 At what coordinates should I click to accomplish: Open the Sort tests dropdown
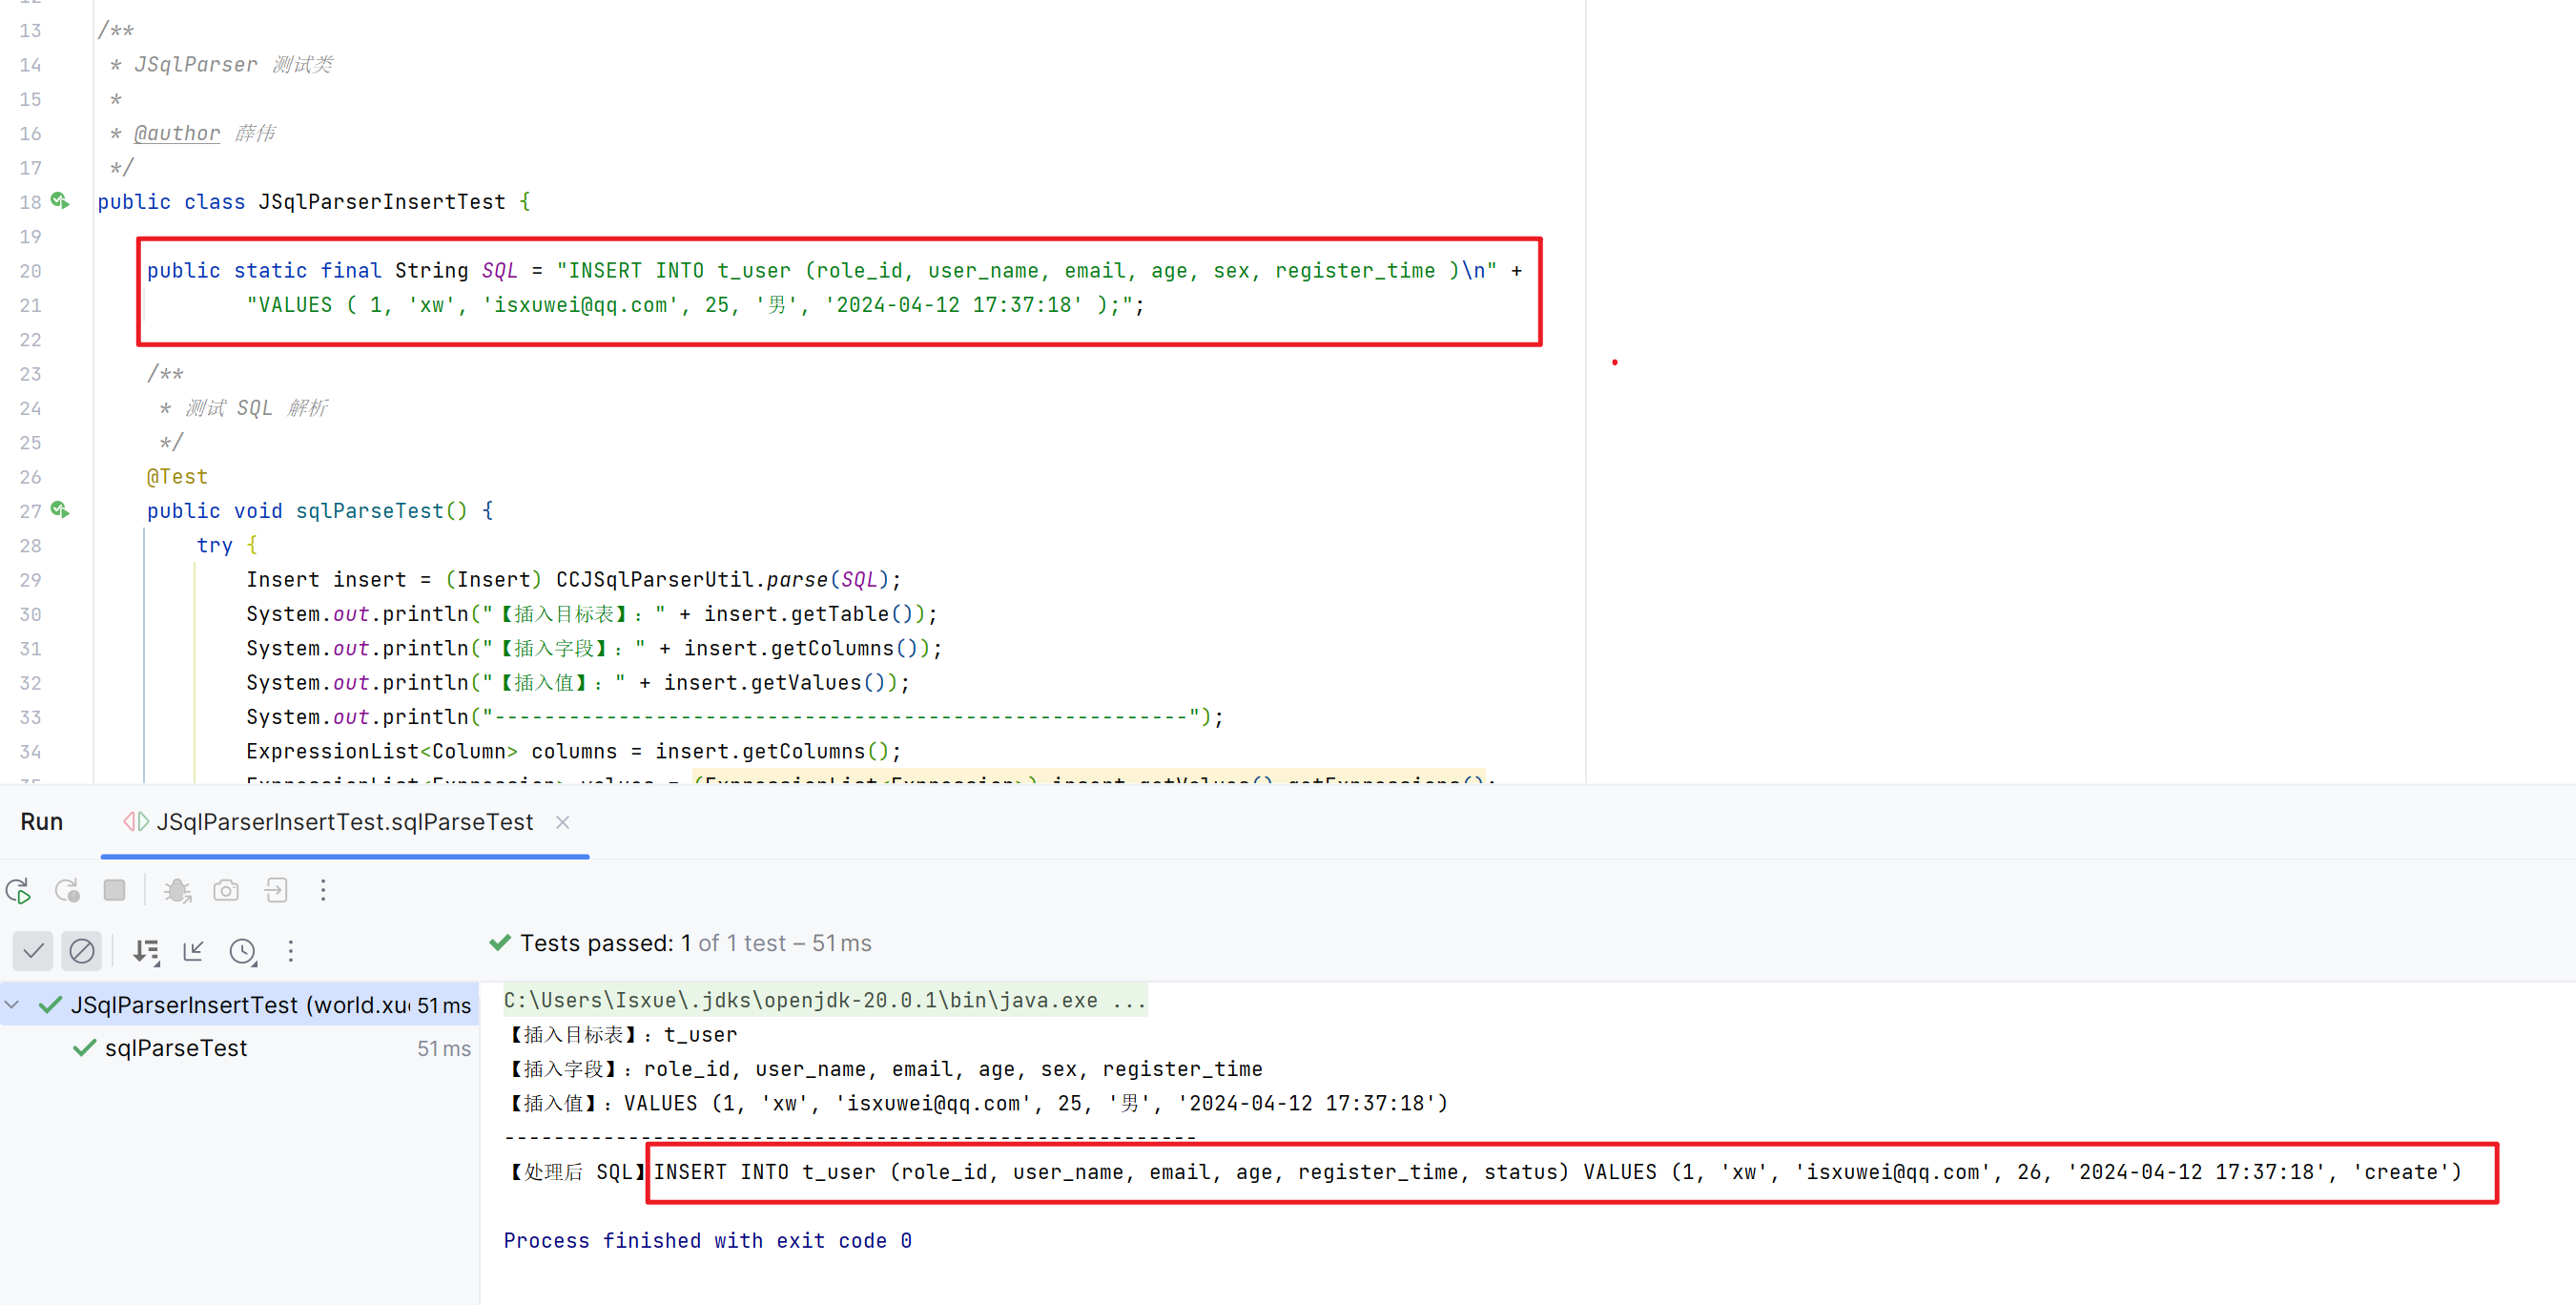[x=147, y=951]
